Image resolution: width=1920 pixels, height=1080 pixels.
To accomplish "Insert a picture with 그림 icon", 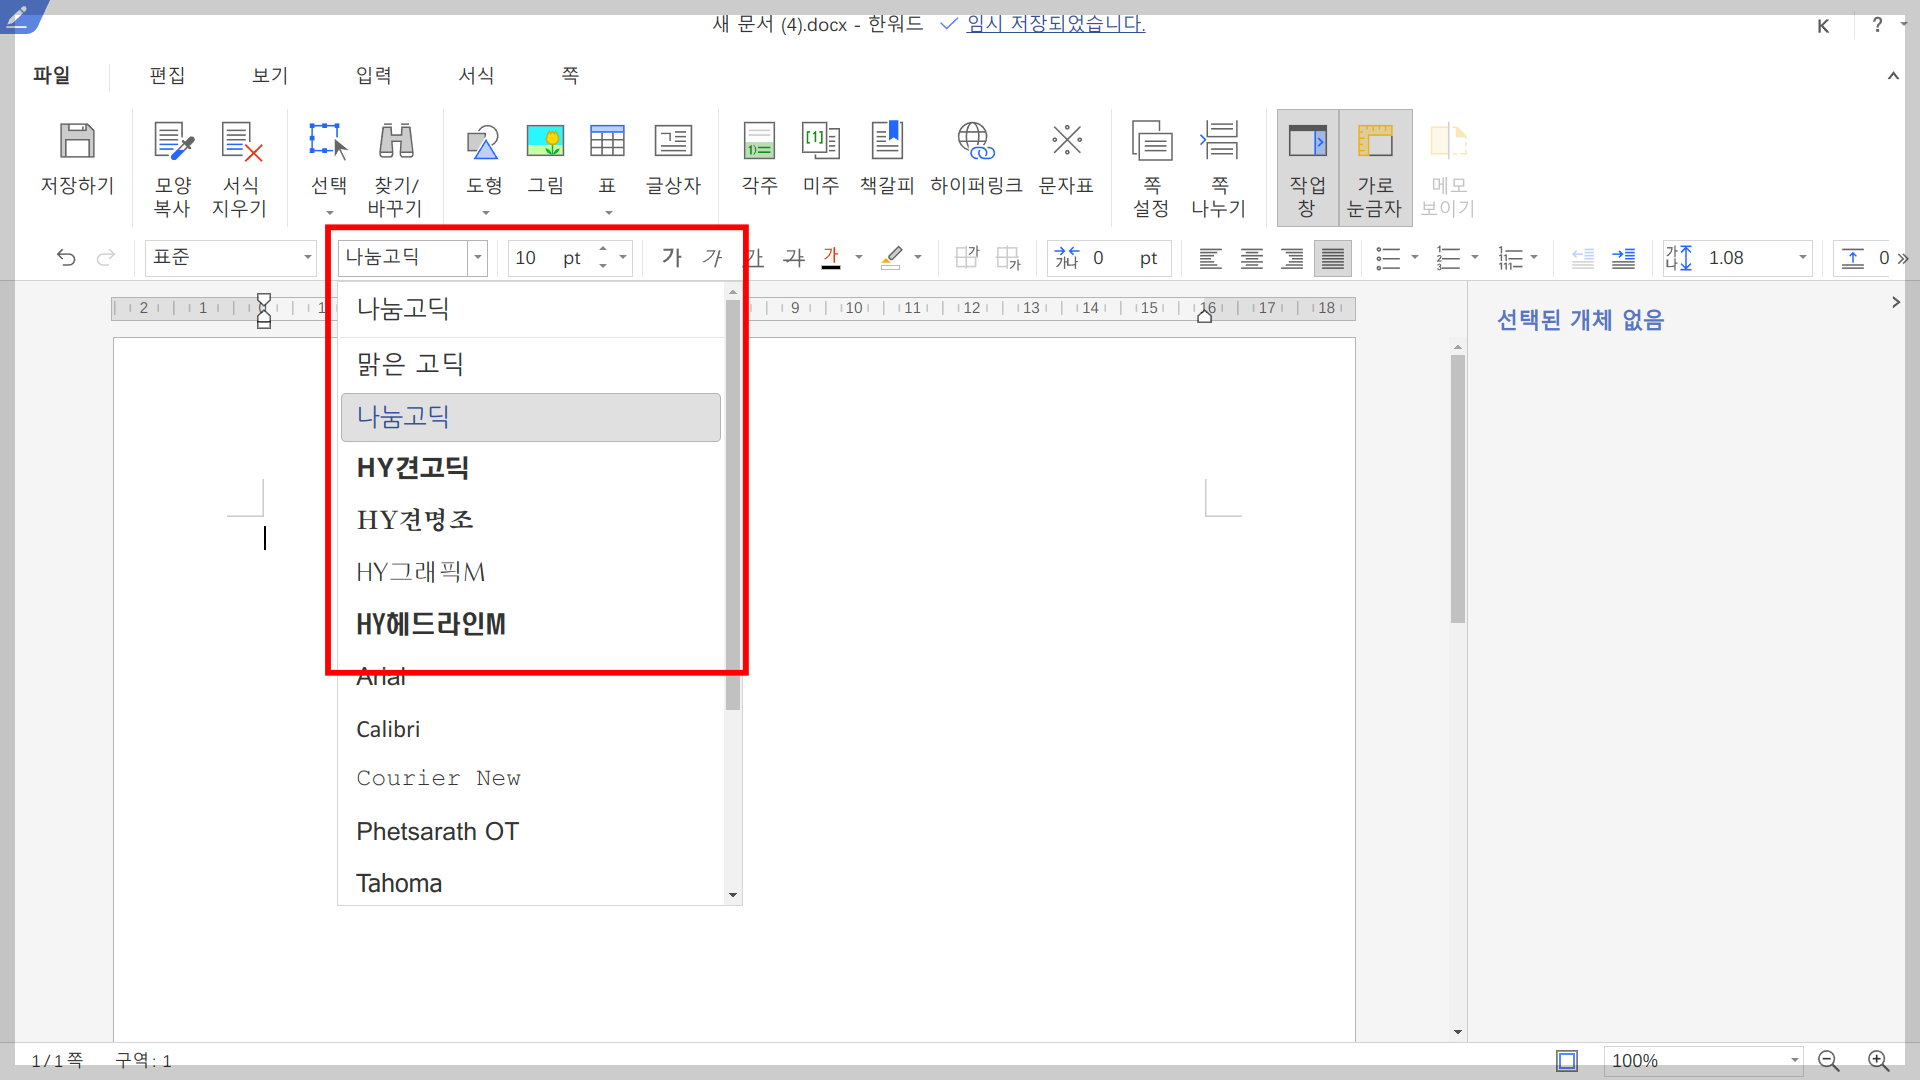I will (x=545, y=142).
